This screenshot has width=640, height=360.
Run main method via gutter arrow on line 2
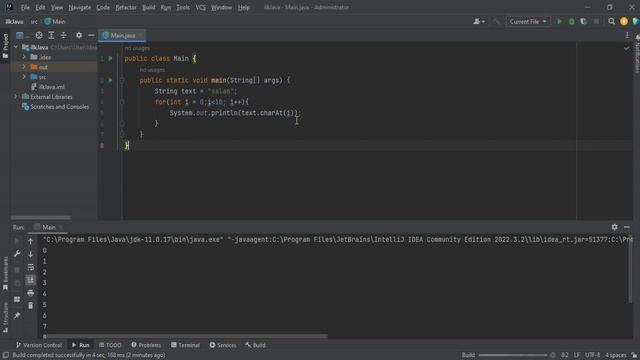[x=110, y=80]
